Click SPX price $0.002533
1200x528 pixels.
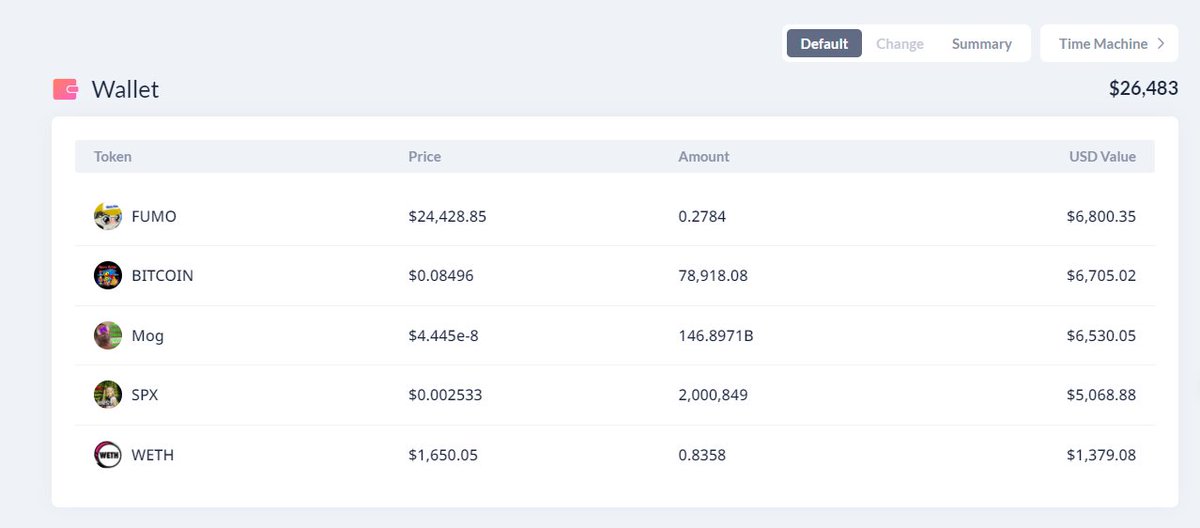(445, 395)
